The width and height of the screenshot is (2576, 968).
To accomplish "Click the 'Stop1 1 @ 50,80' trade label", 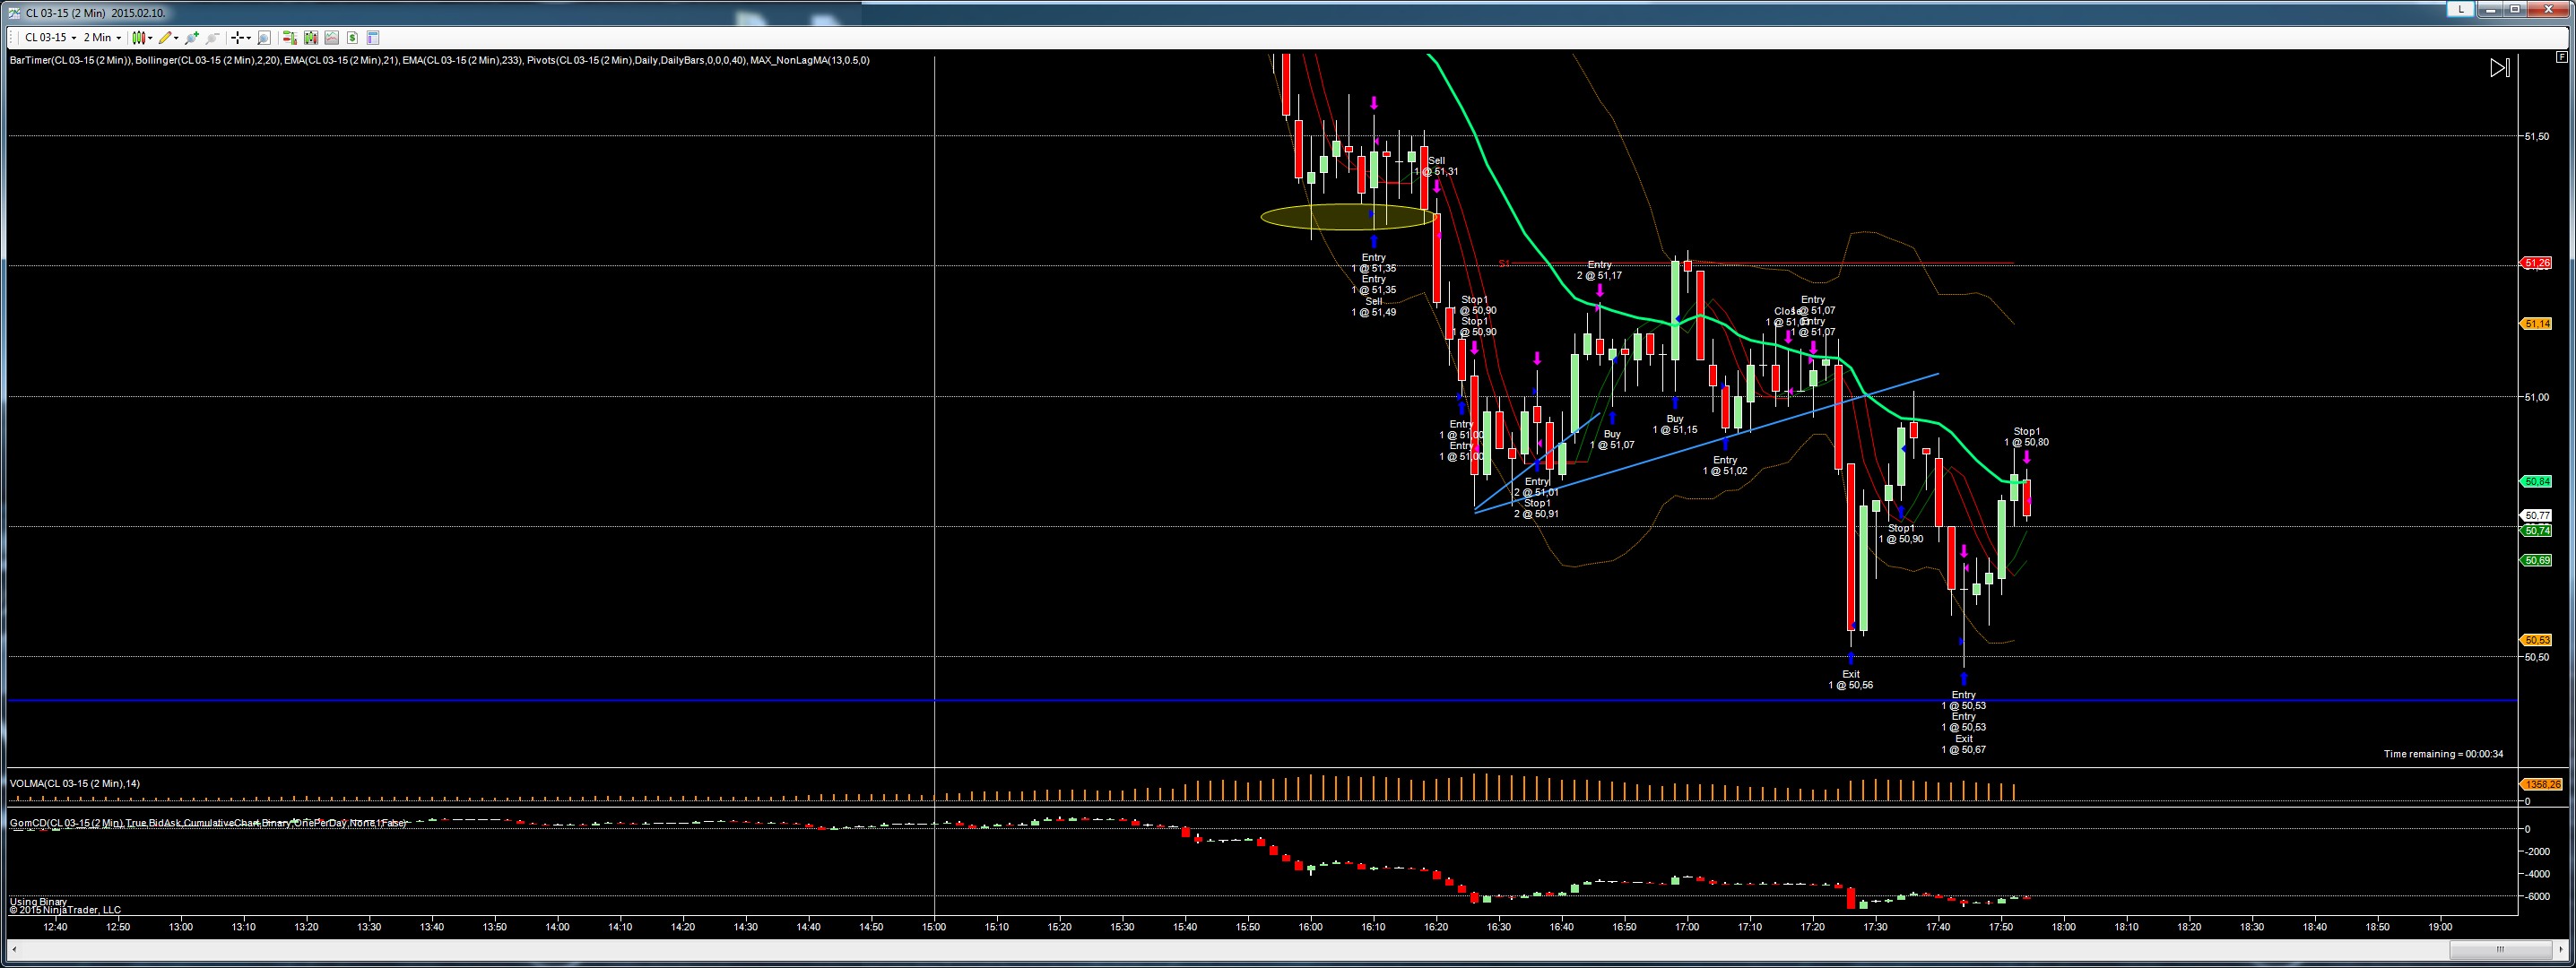I will pyautogui.click(x=2026, y=437).
